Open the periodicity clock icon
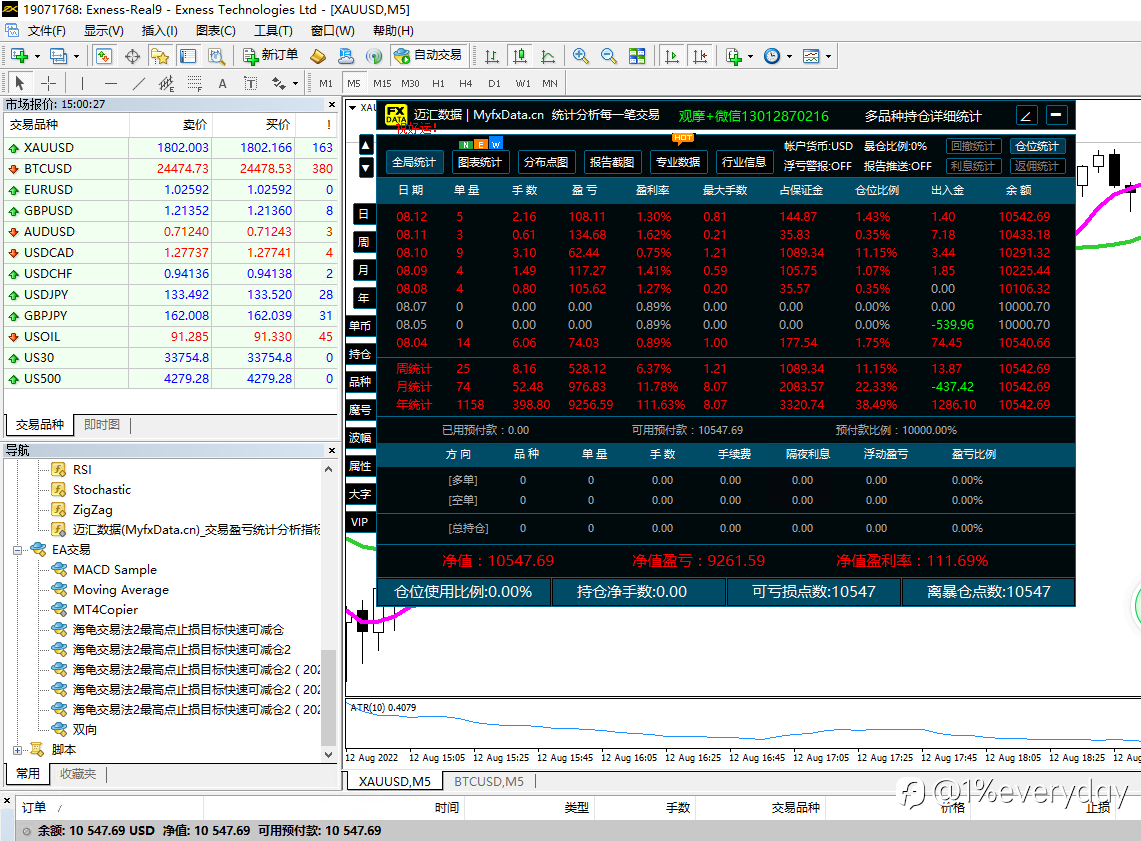 coord(772,56)
